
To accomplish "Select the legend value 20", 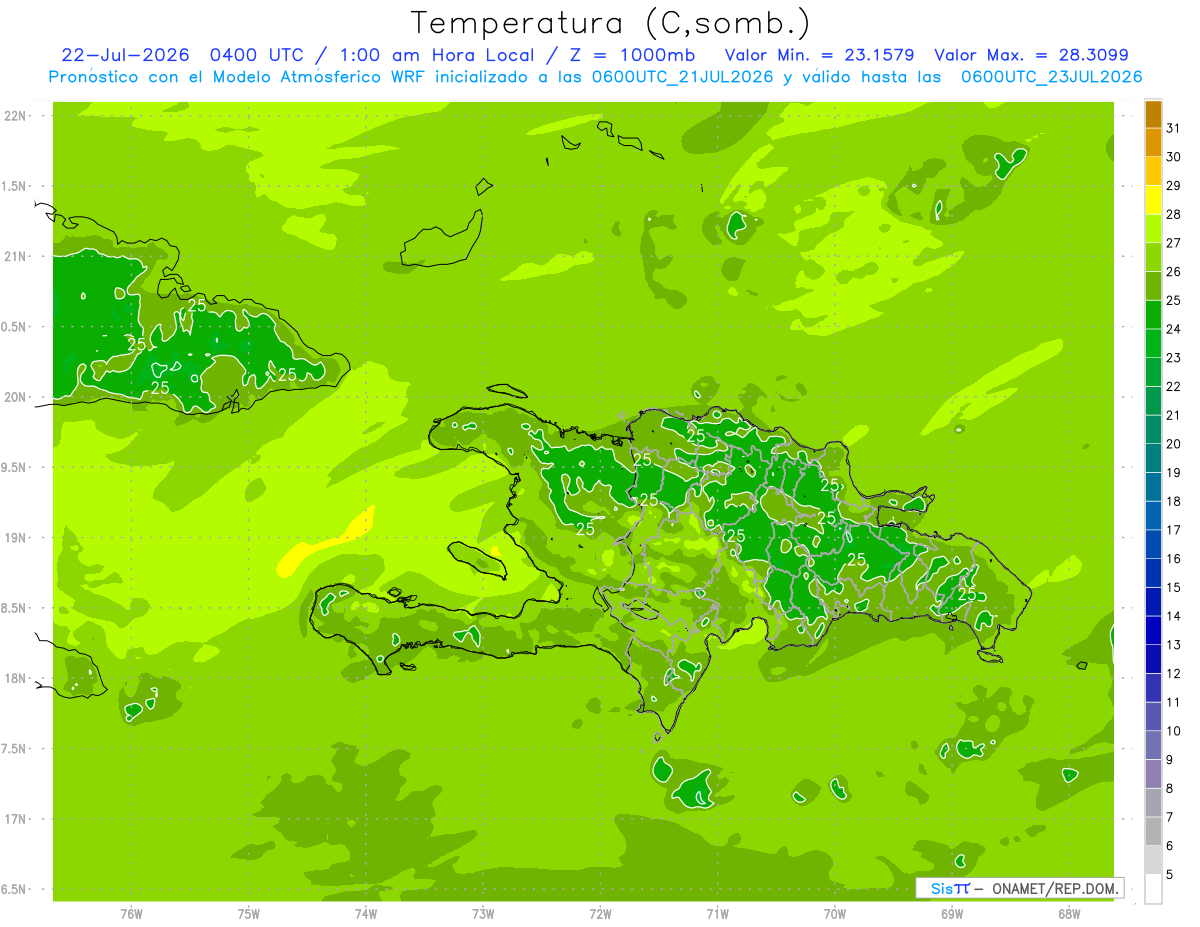I will click(1173, 444).
